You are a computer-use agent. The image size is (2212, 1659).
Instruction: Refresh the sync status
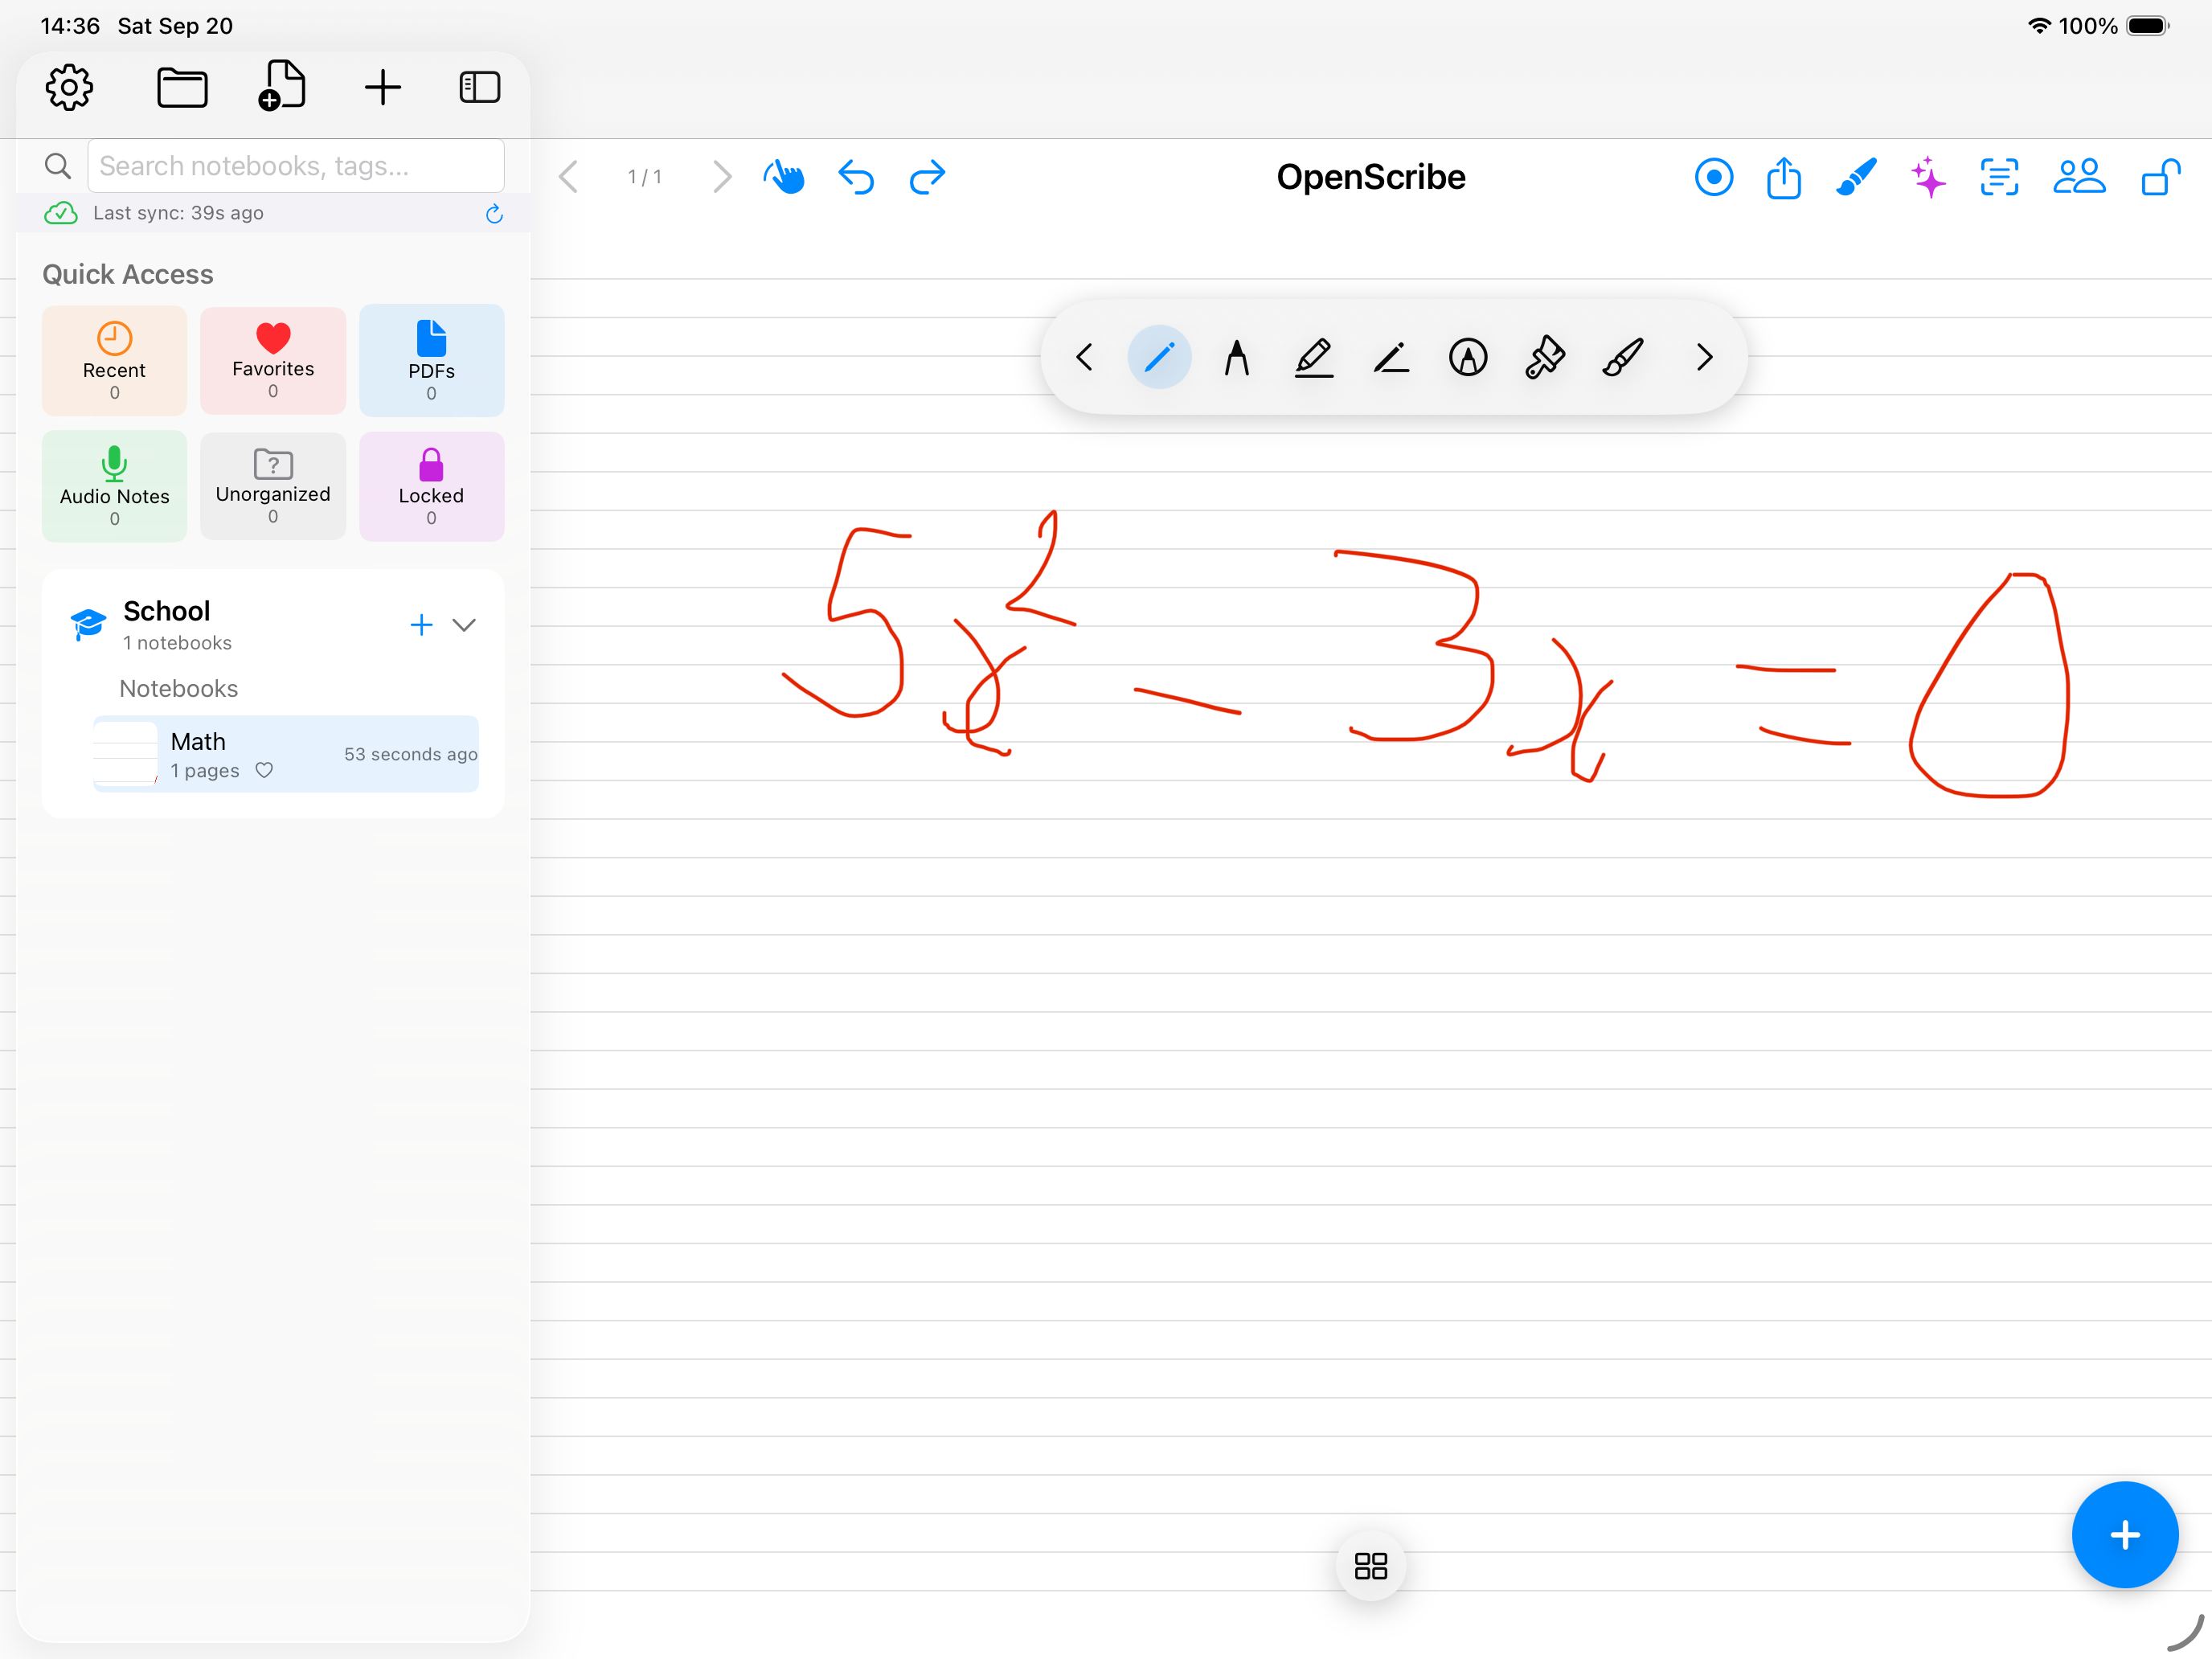coord(493,213)
